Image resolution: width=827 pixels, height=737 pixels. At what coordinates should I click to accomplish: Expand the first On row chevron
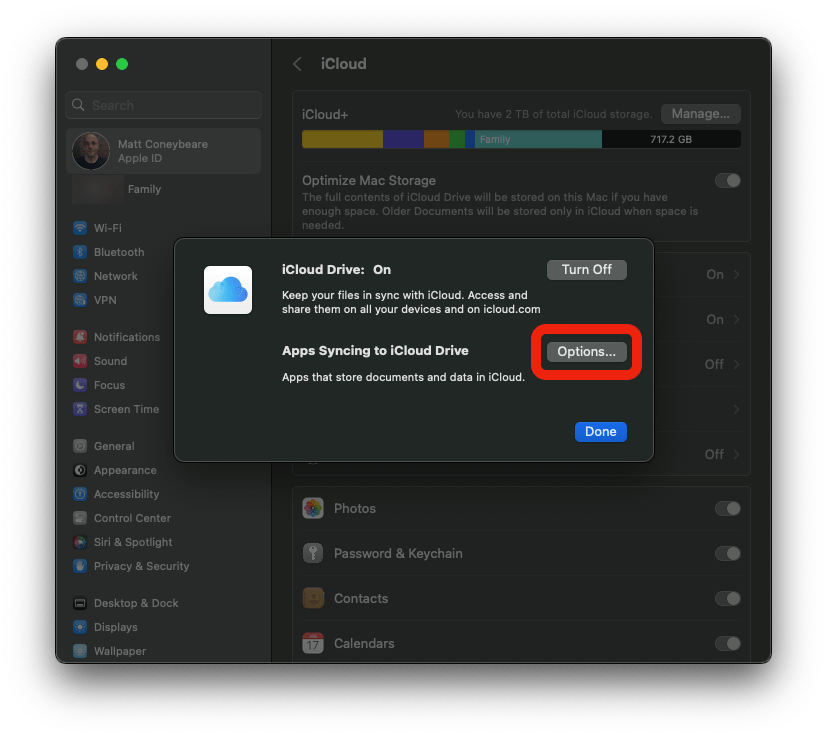tap(737, 274)
